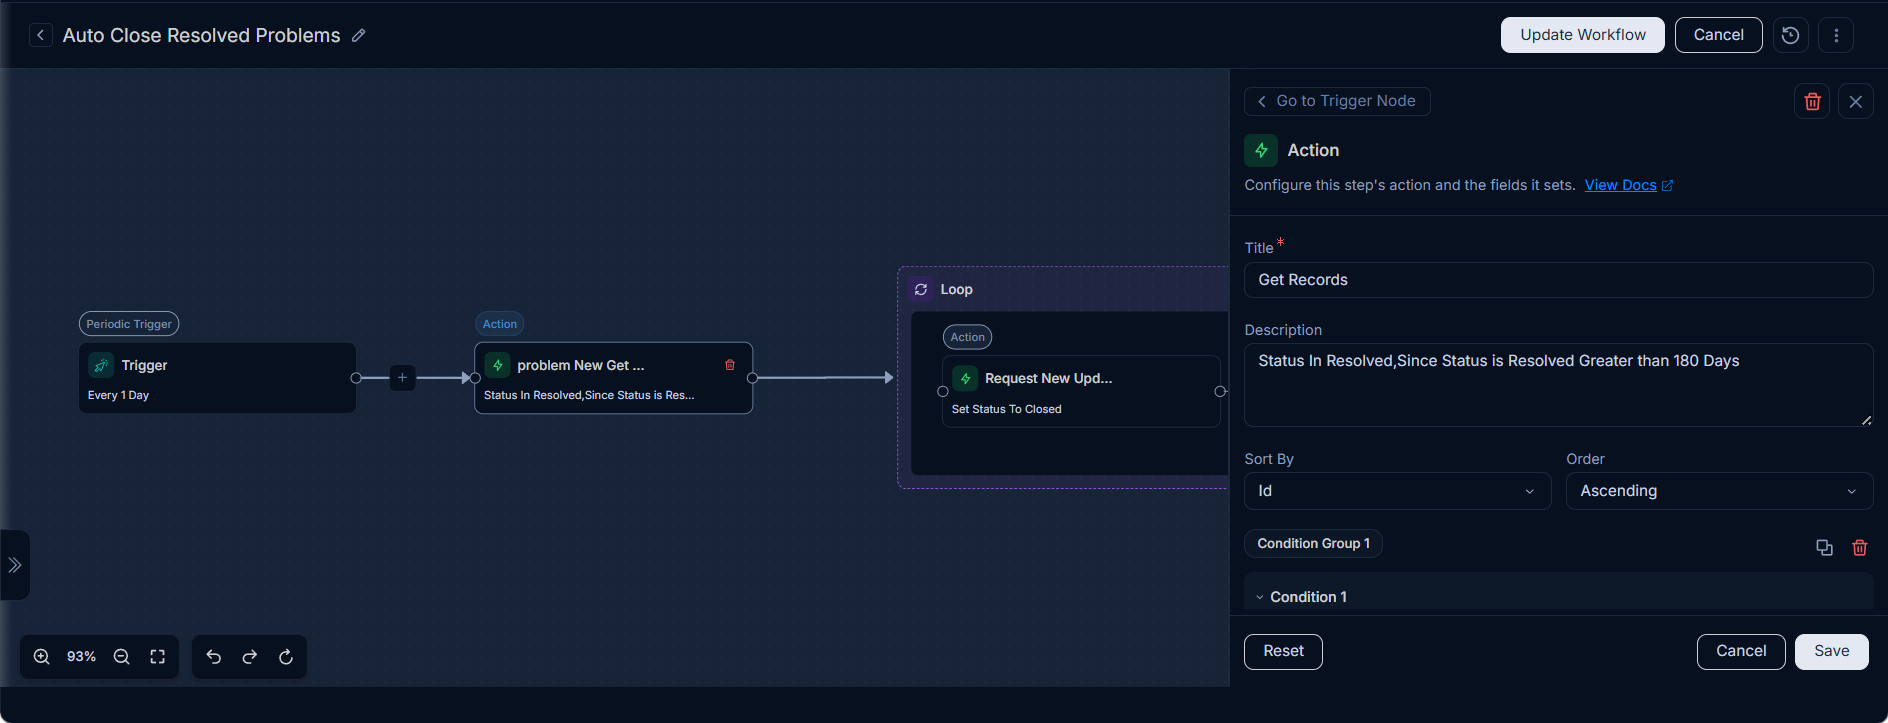This screenshot has width=1888, height=723.
Task: Click the green Action lightning icon
Action: [x=1261, y=150]
